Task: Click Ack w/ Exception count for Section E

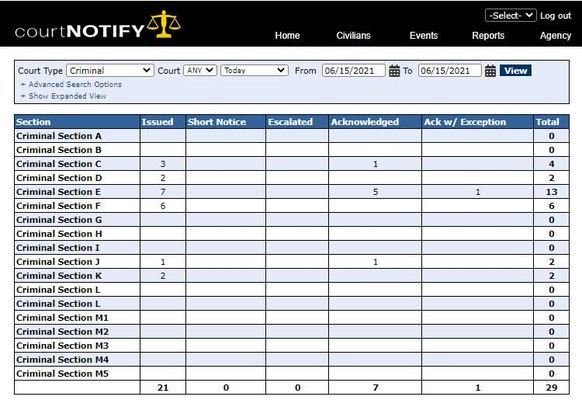Action: [x=478, y=192]
